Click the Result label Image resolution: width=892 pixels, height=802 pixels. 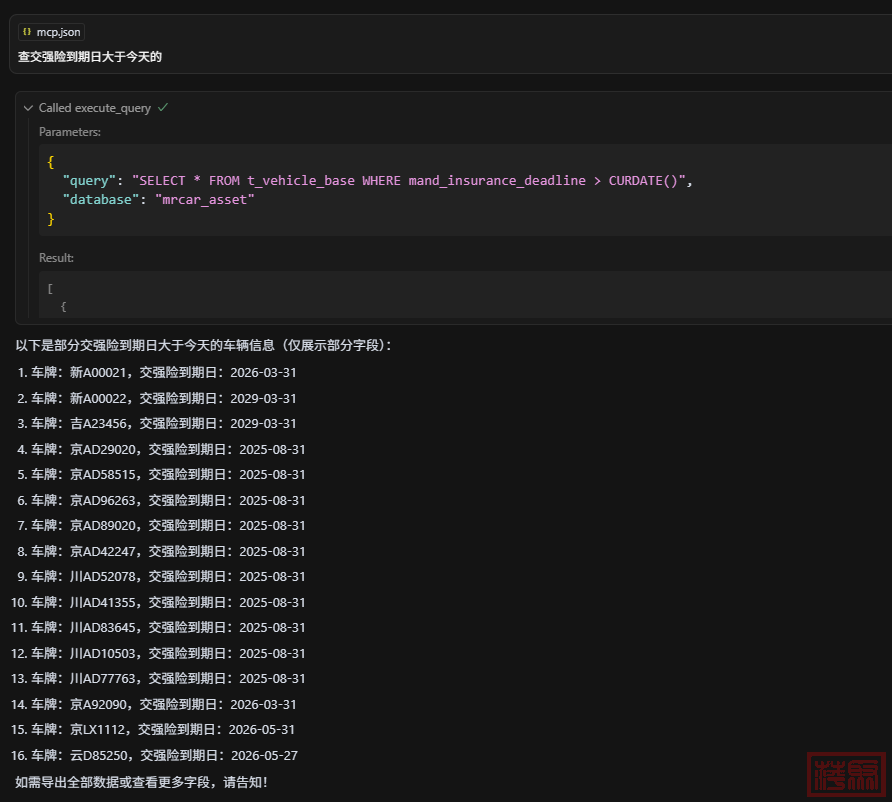[x=56, y=258]
